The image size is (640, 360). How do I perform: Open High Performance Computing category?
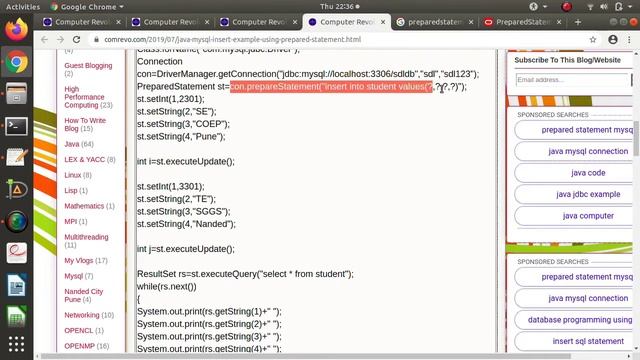[x=84, y=97]
